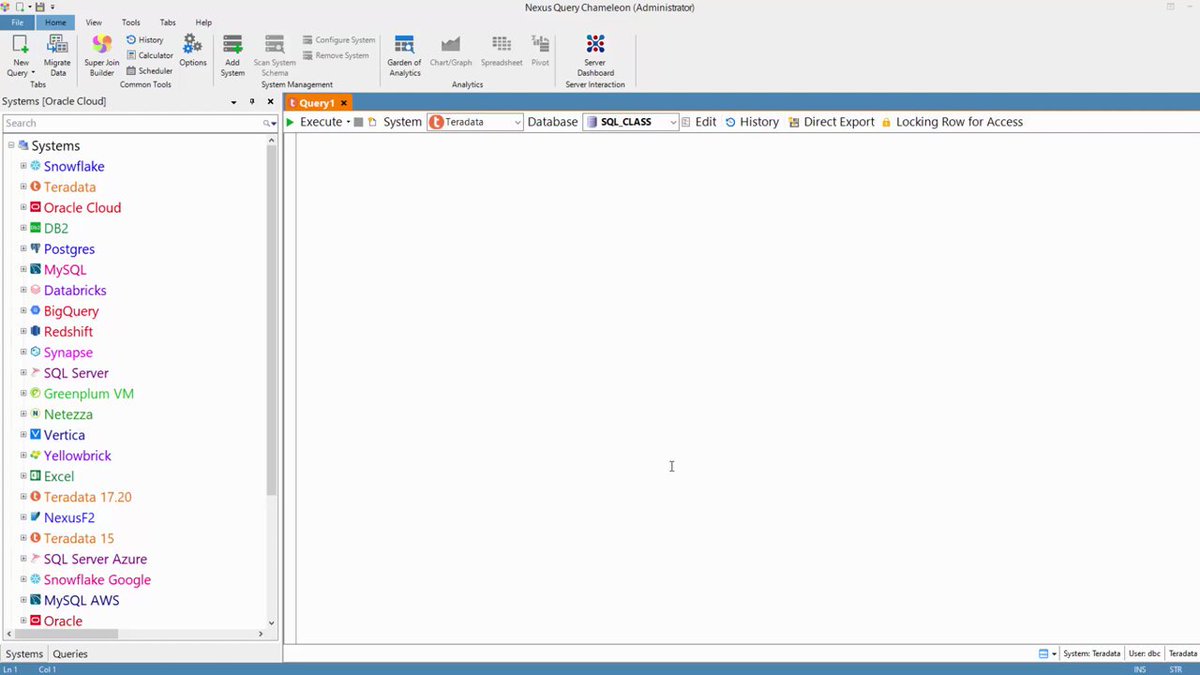Close the Query1 tab
The image size is (1200, 675).
point(344,103)
